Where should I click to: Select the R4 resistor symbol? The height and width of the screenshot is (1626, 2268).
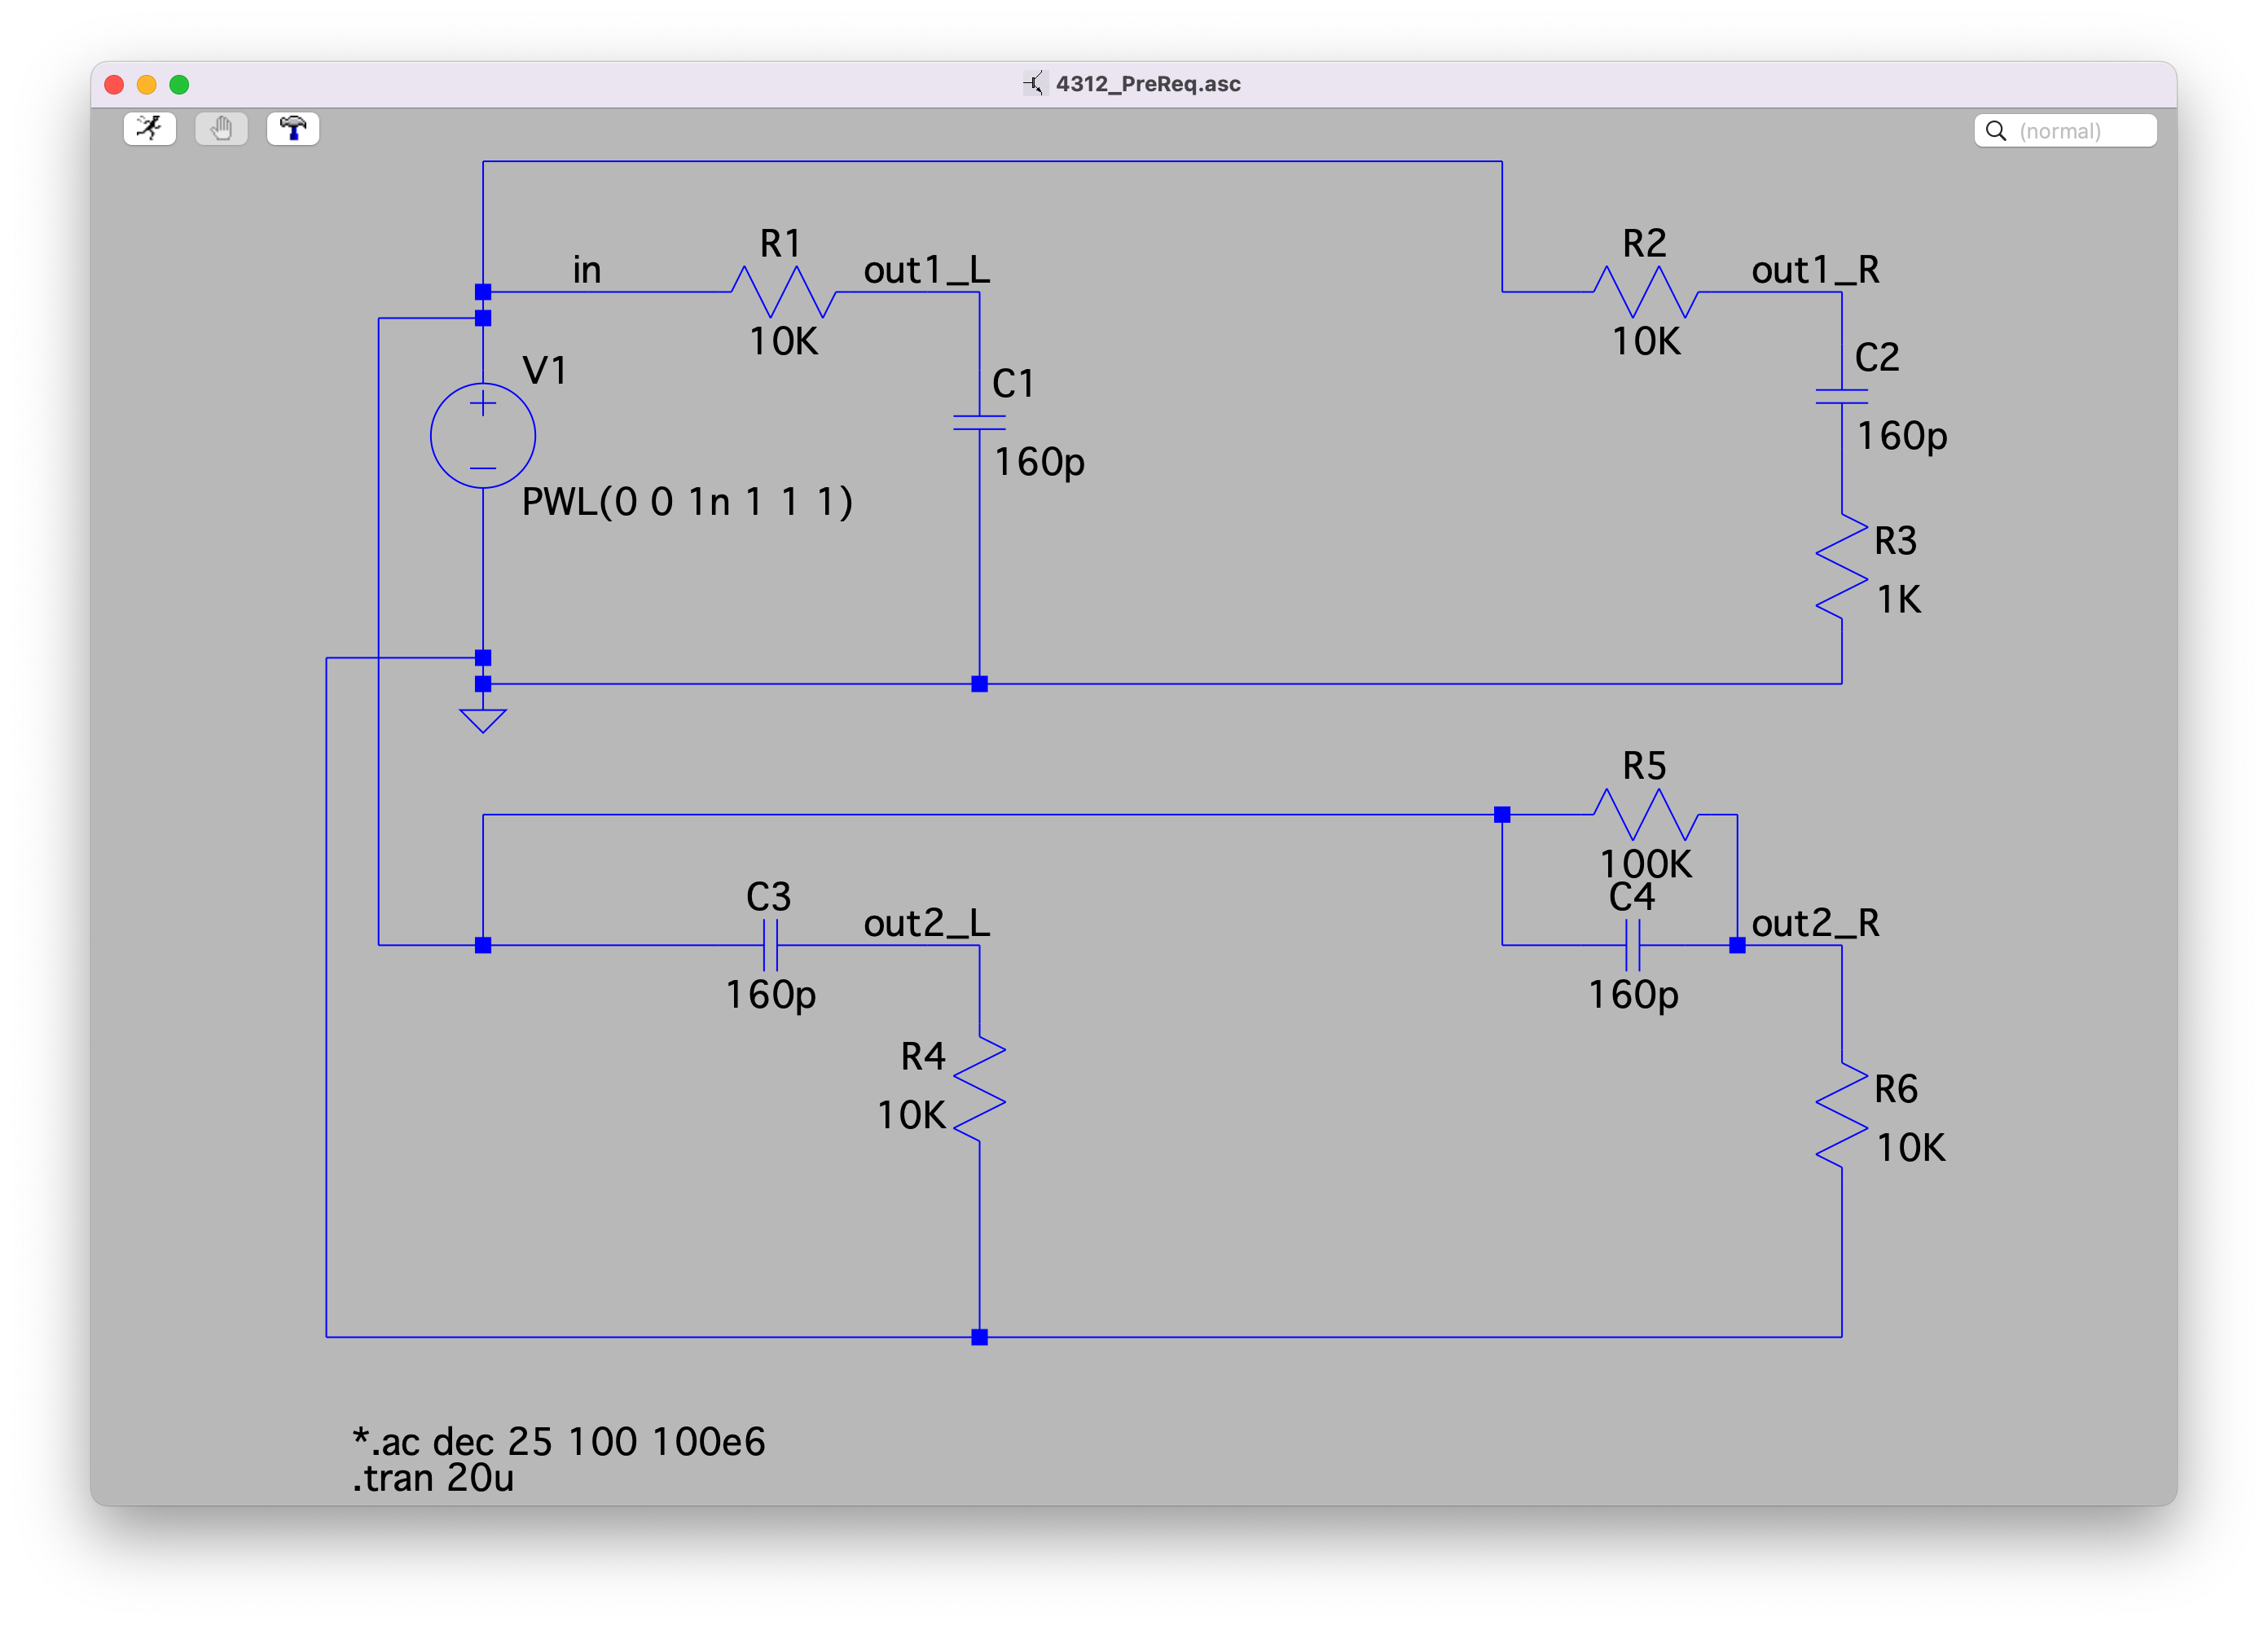(x=979, y=1089)
